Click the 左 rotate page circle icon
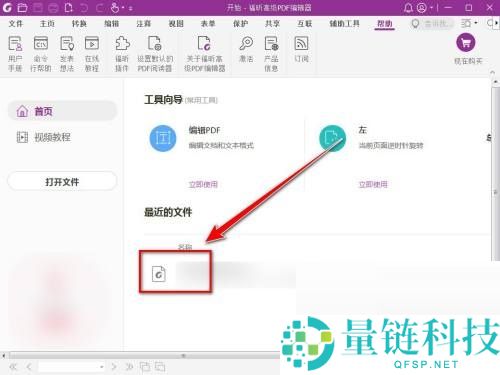Image resolution: width=500 pixels, height=375 pixels. point(332,138)
